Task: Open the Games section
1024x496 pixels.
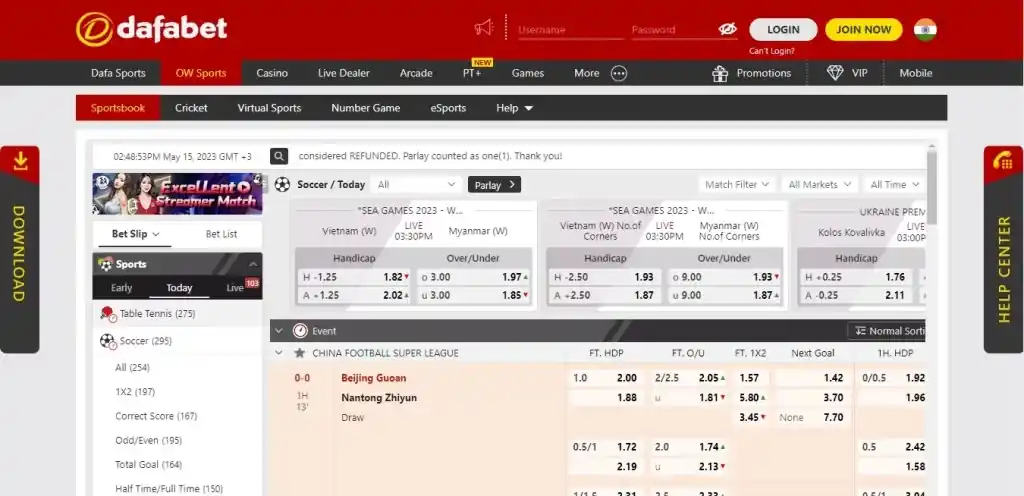Action: 528,73
